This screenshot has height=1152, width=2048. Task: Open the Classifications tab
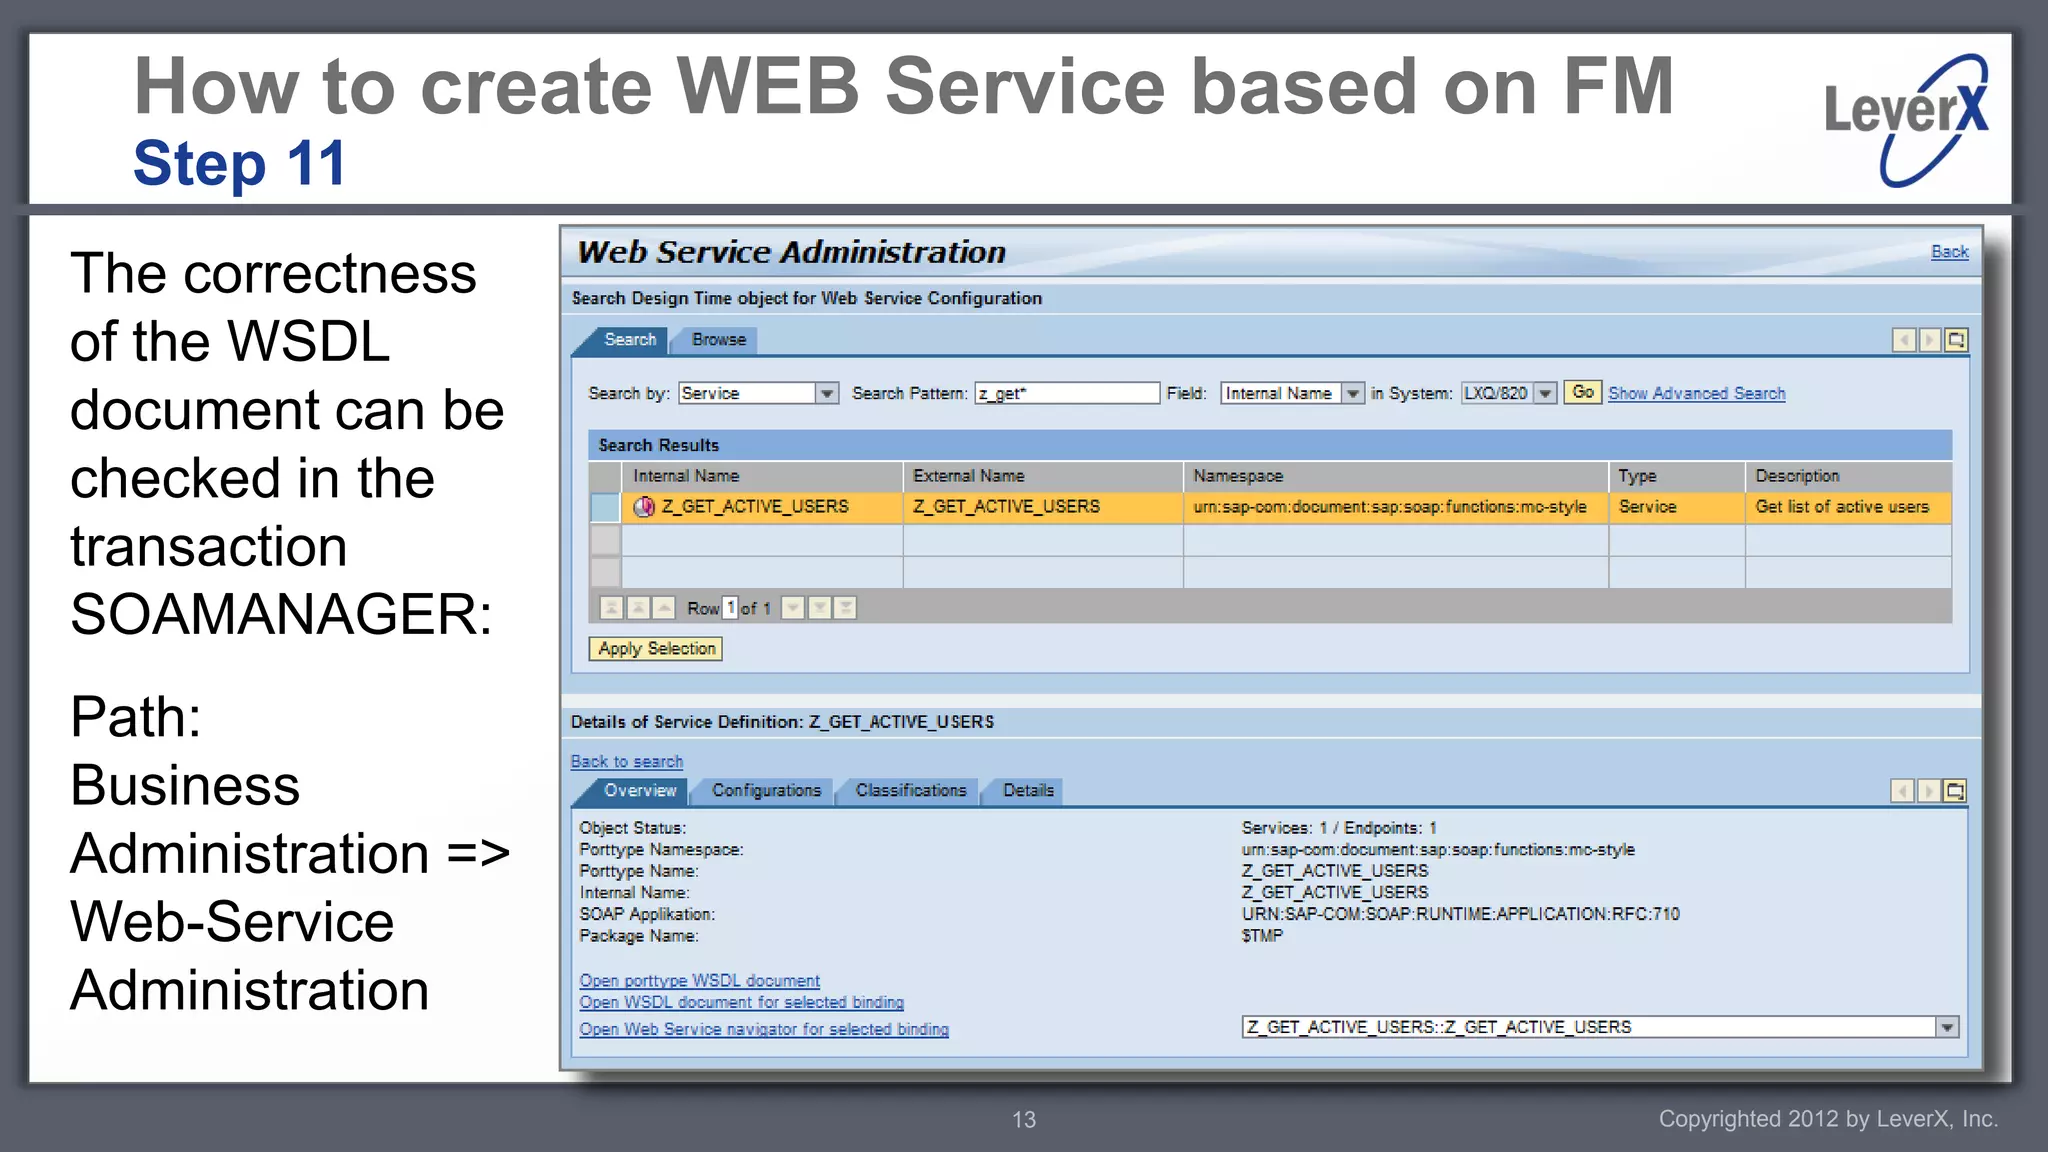pyautogui.click(x=911, y=791)
